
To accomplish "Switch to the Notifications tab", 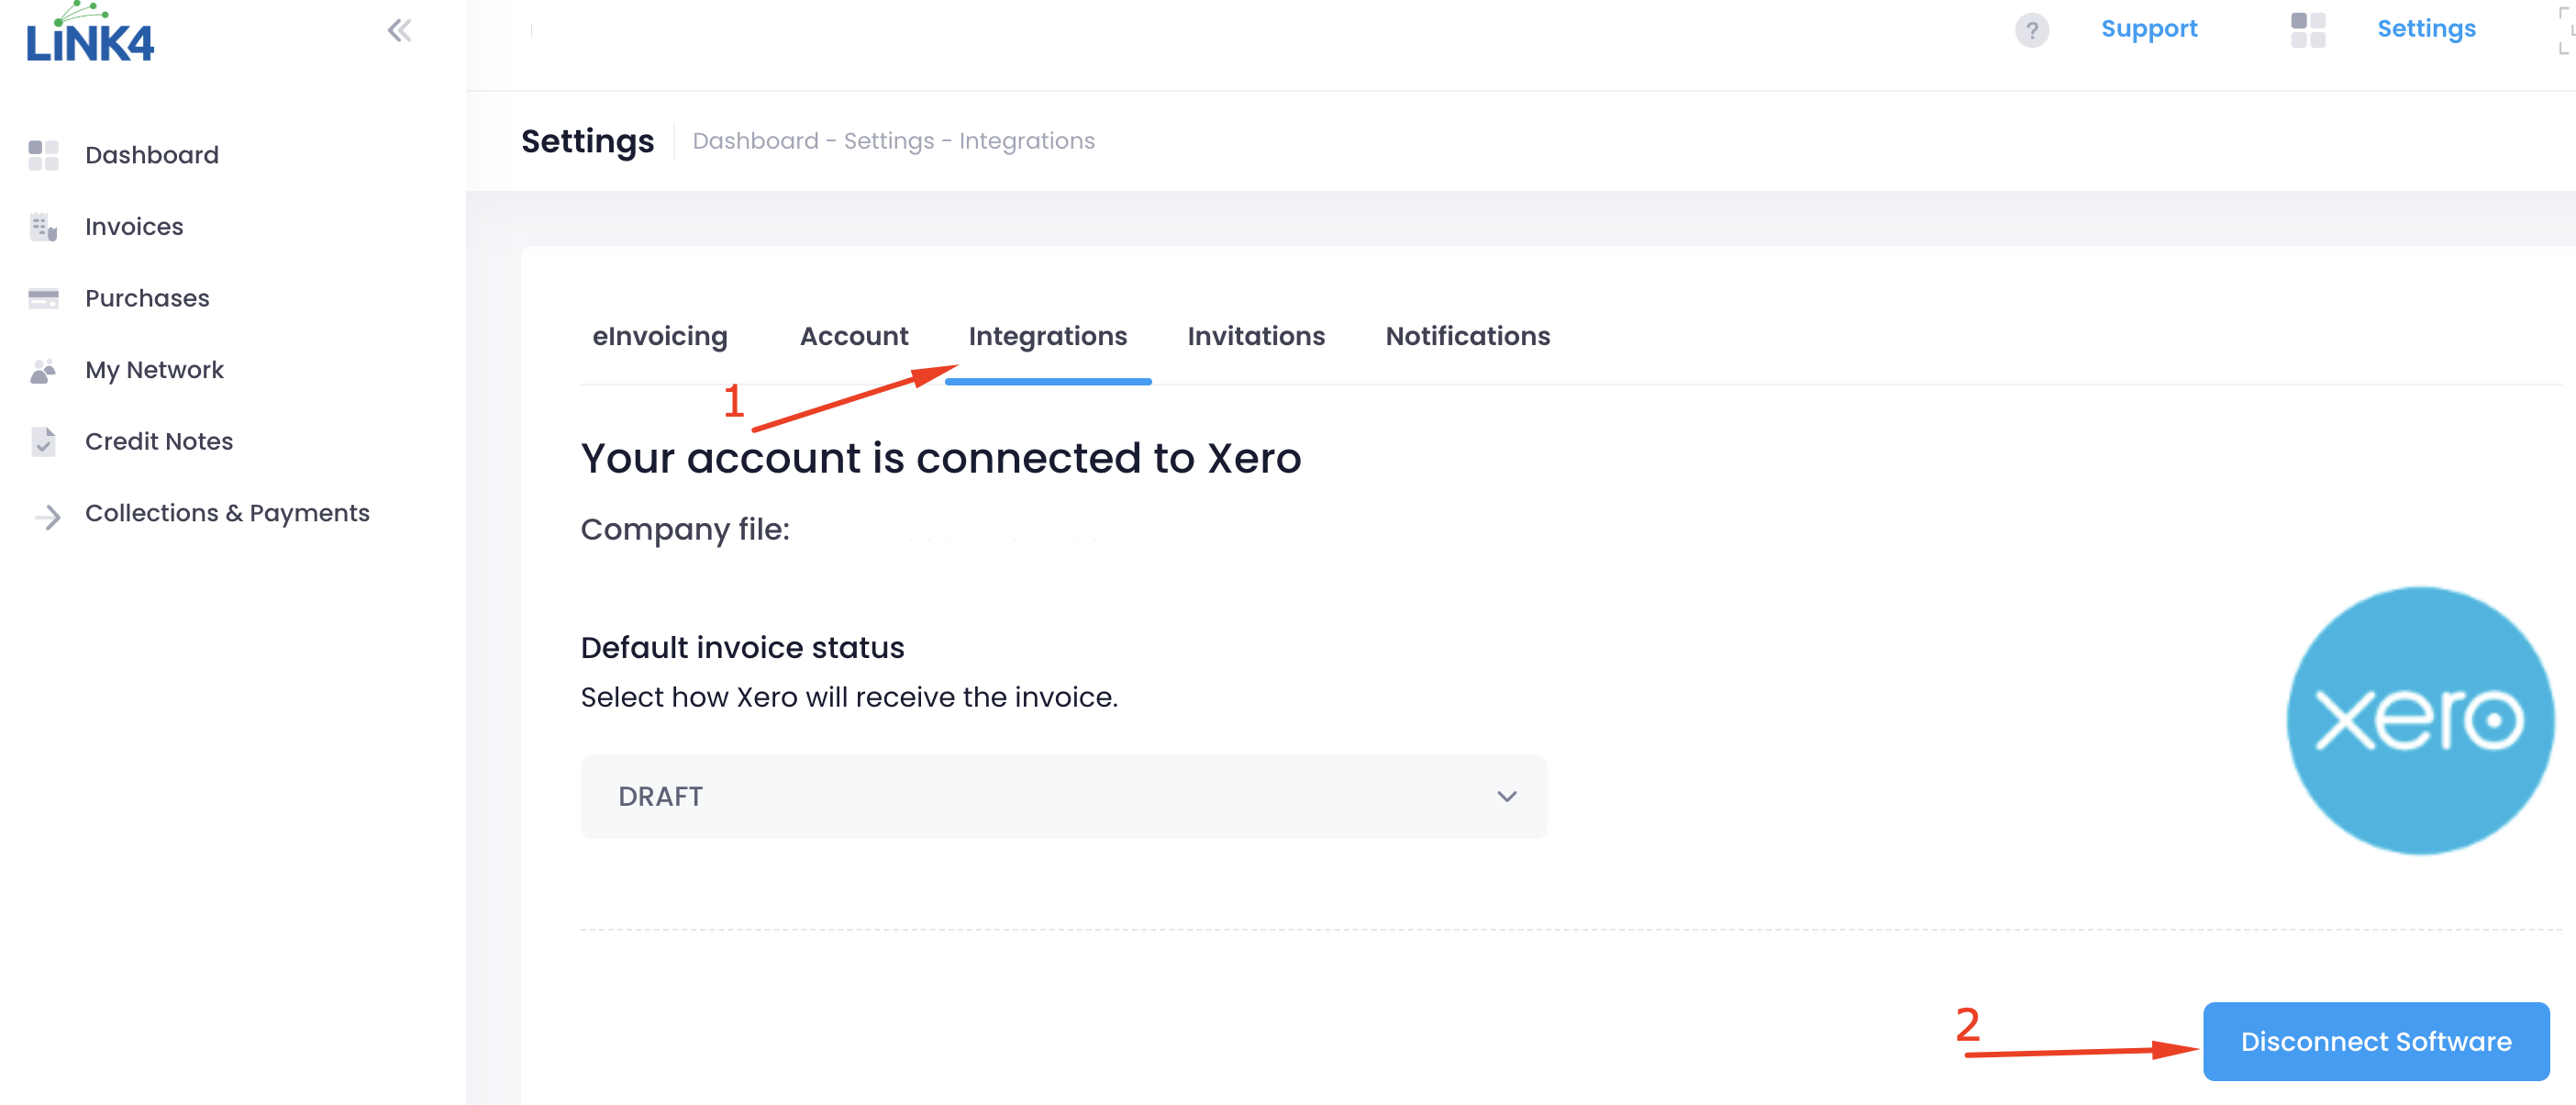I will [x=1467, y=336].
